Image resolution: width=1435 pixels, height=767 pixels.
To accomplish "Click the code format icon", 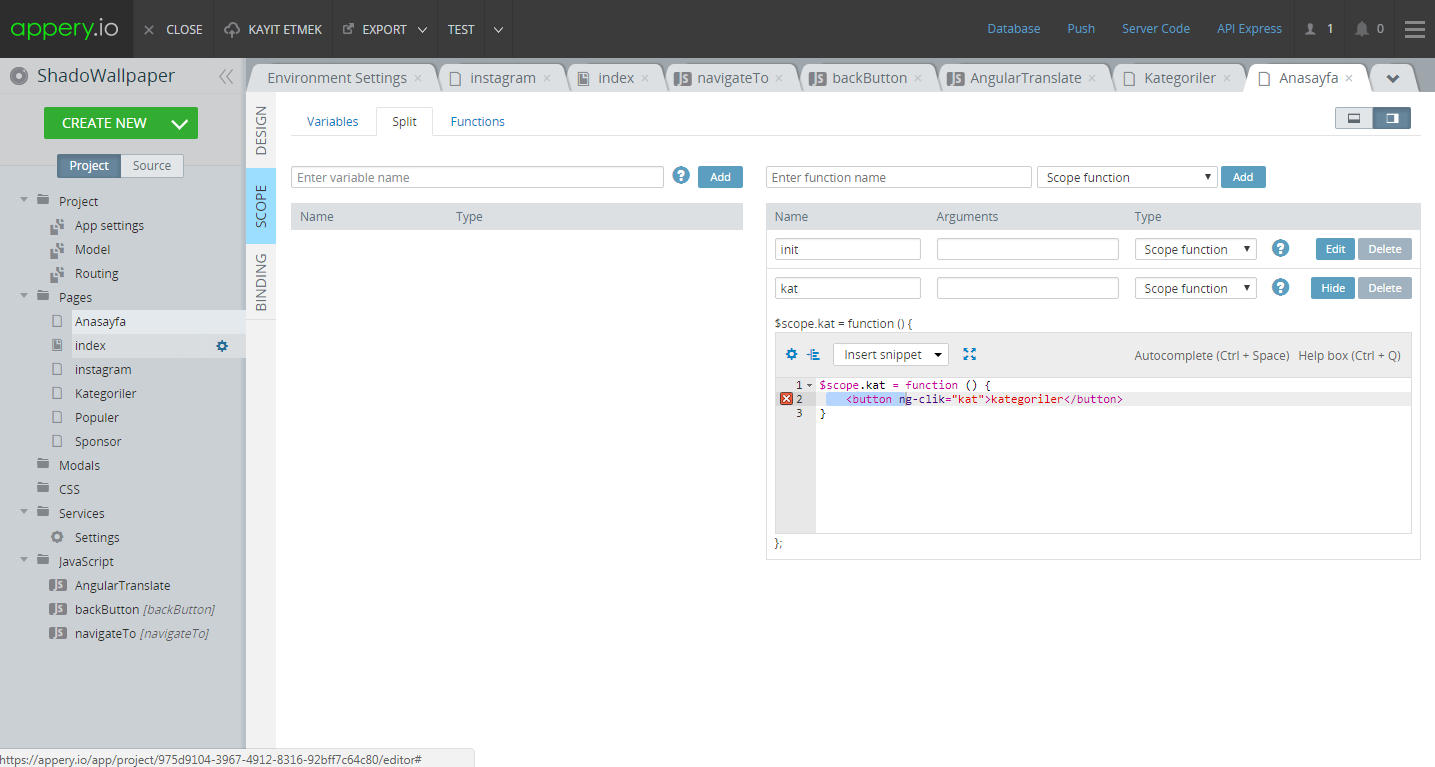I will click(x=813, y=354).
